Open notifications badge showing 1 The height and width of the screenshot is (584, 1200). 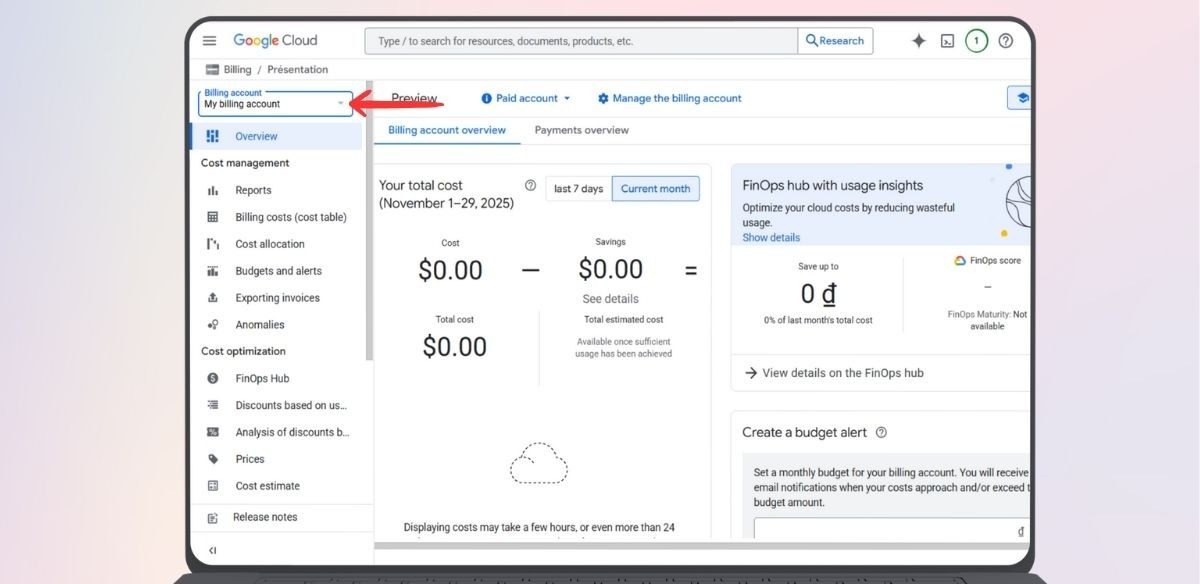point(976,41)
